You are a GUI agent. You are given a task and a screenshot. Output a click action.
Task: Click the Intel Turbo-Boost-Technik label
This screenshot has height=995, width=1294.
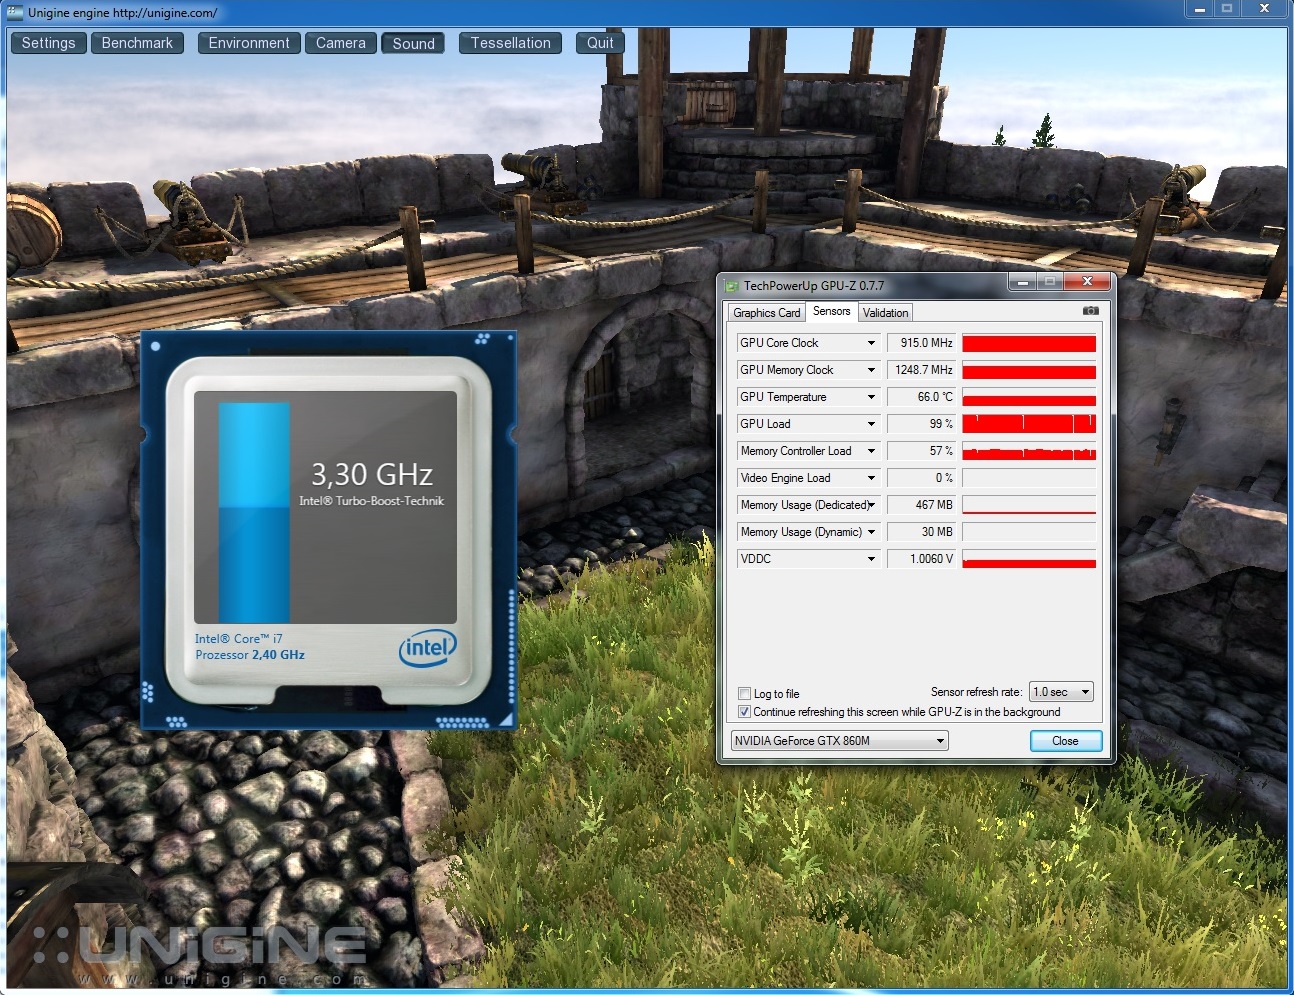coord(371,501)
